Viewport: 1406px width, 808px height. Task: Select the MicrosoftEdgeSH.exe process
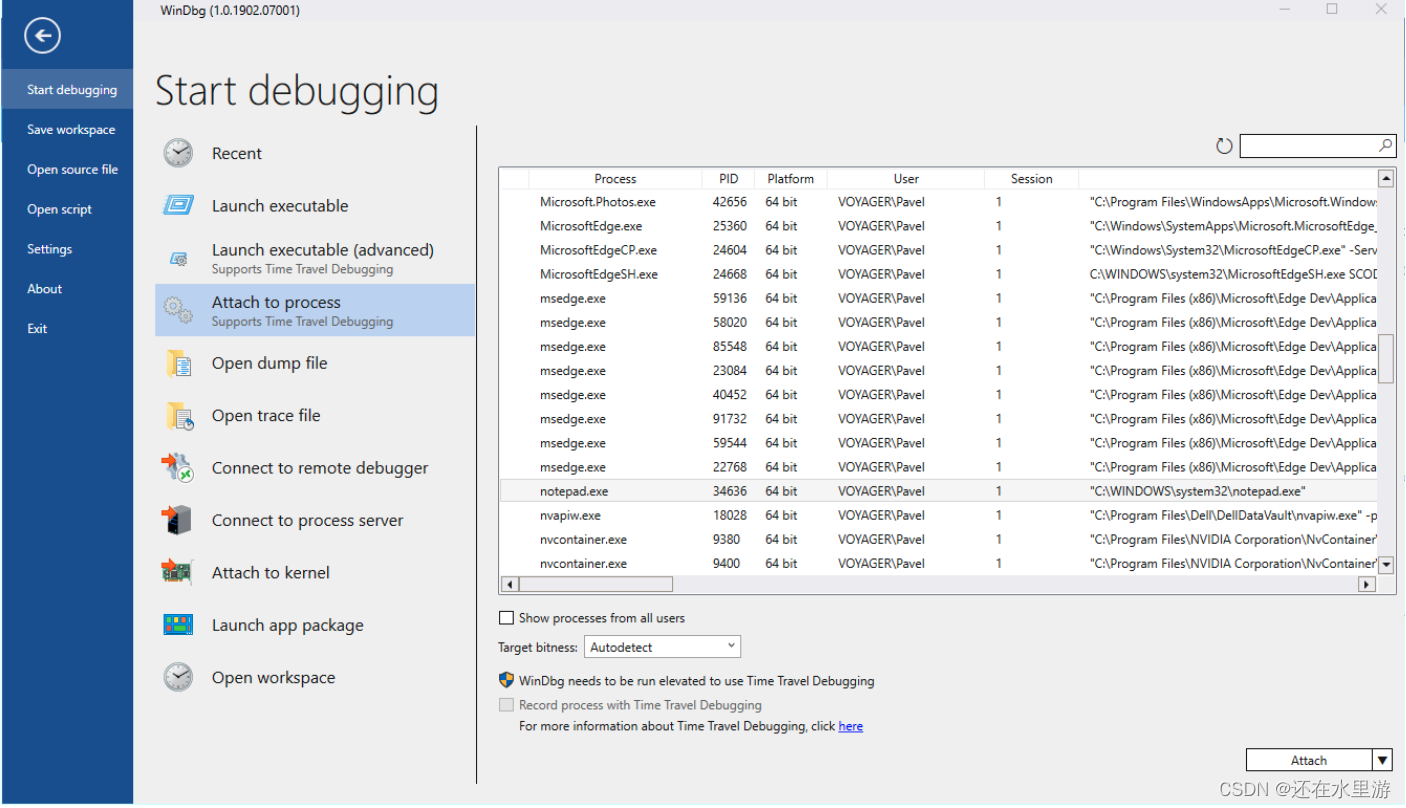coord(938,274)
